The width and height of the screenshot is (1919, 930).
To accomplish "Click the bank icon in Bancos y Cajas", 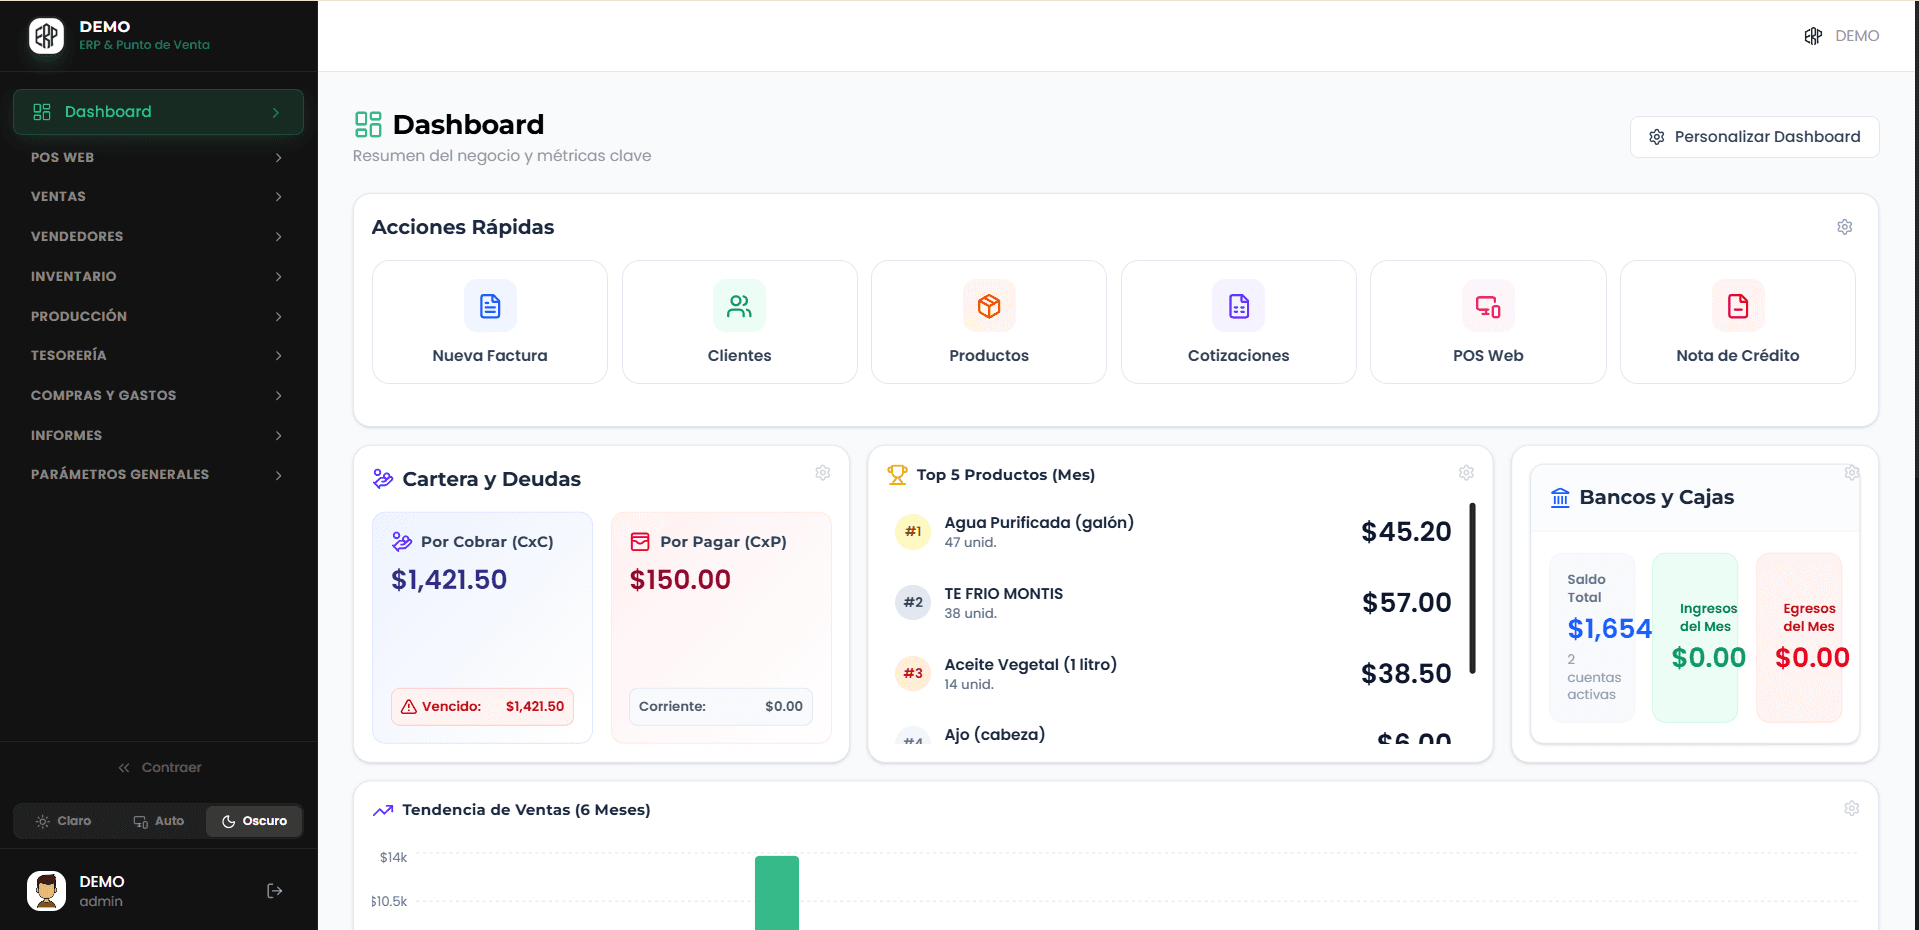I will point(1560,497).
